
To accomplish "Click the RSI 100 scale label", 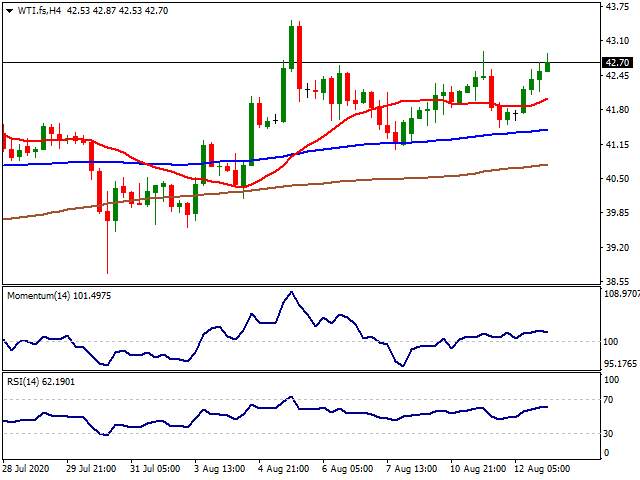I will pyautogui.click(x=611, y=380).
